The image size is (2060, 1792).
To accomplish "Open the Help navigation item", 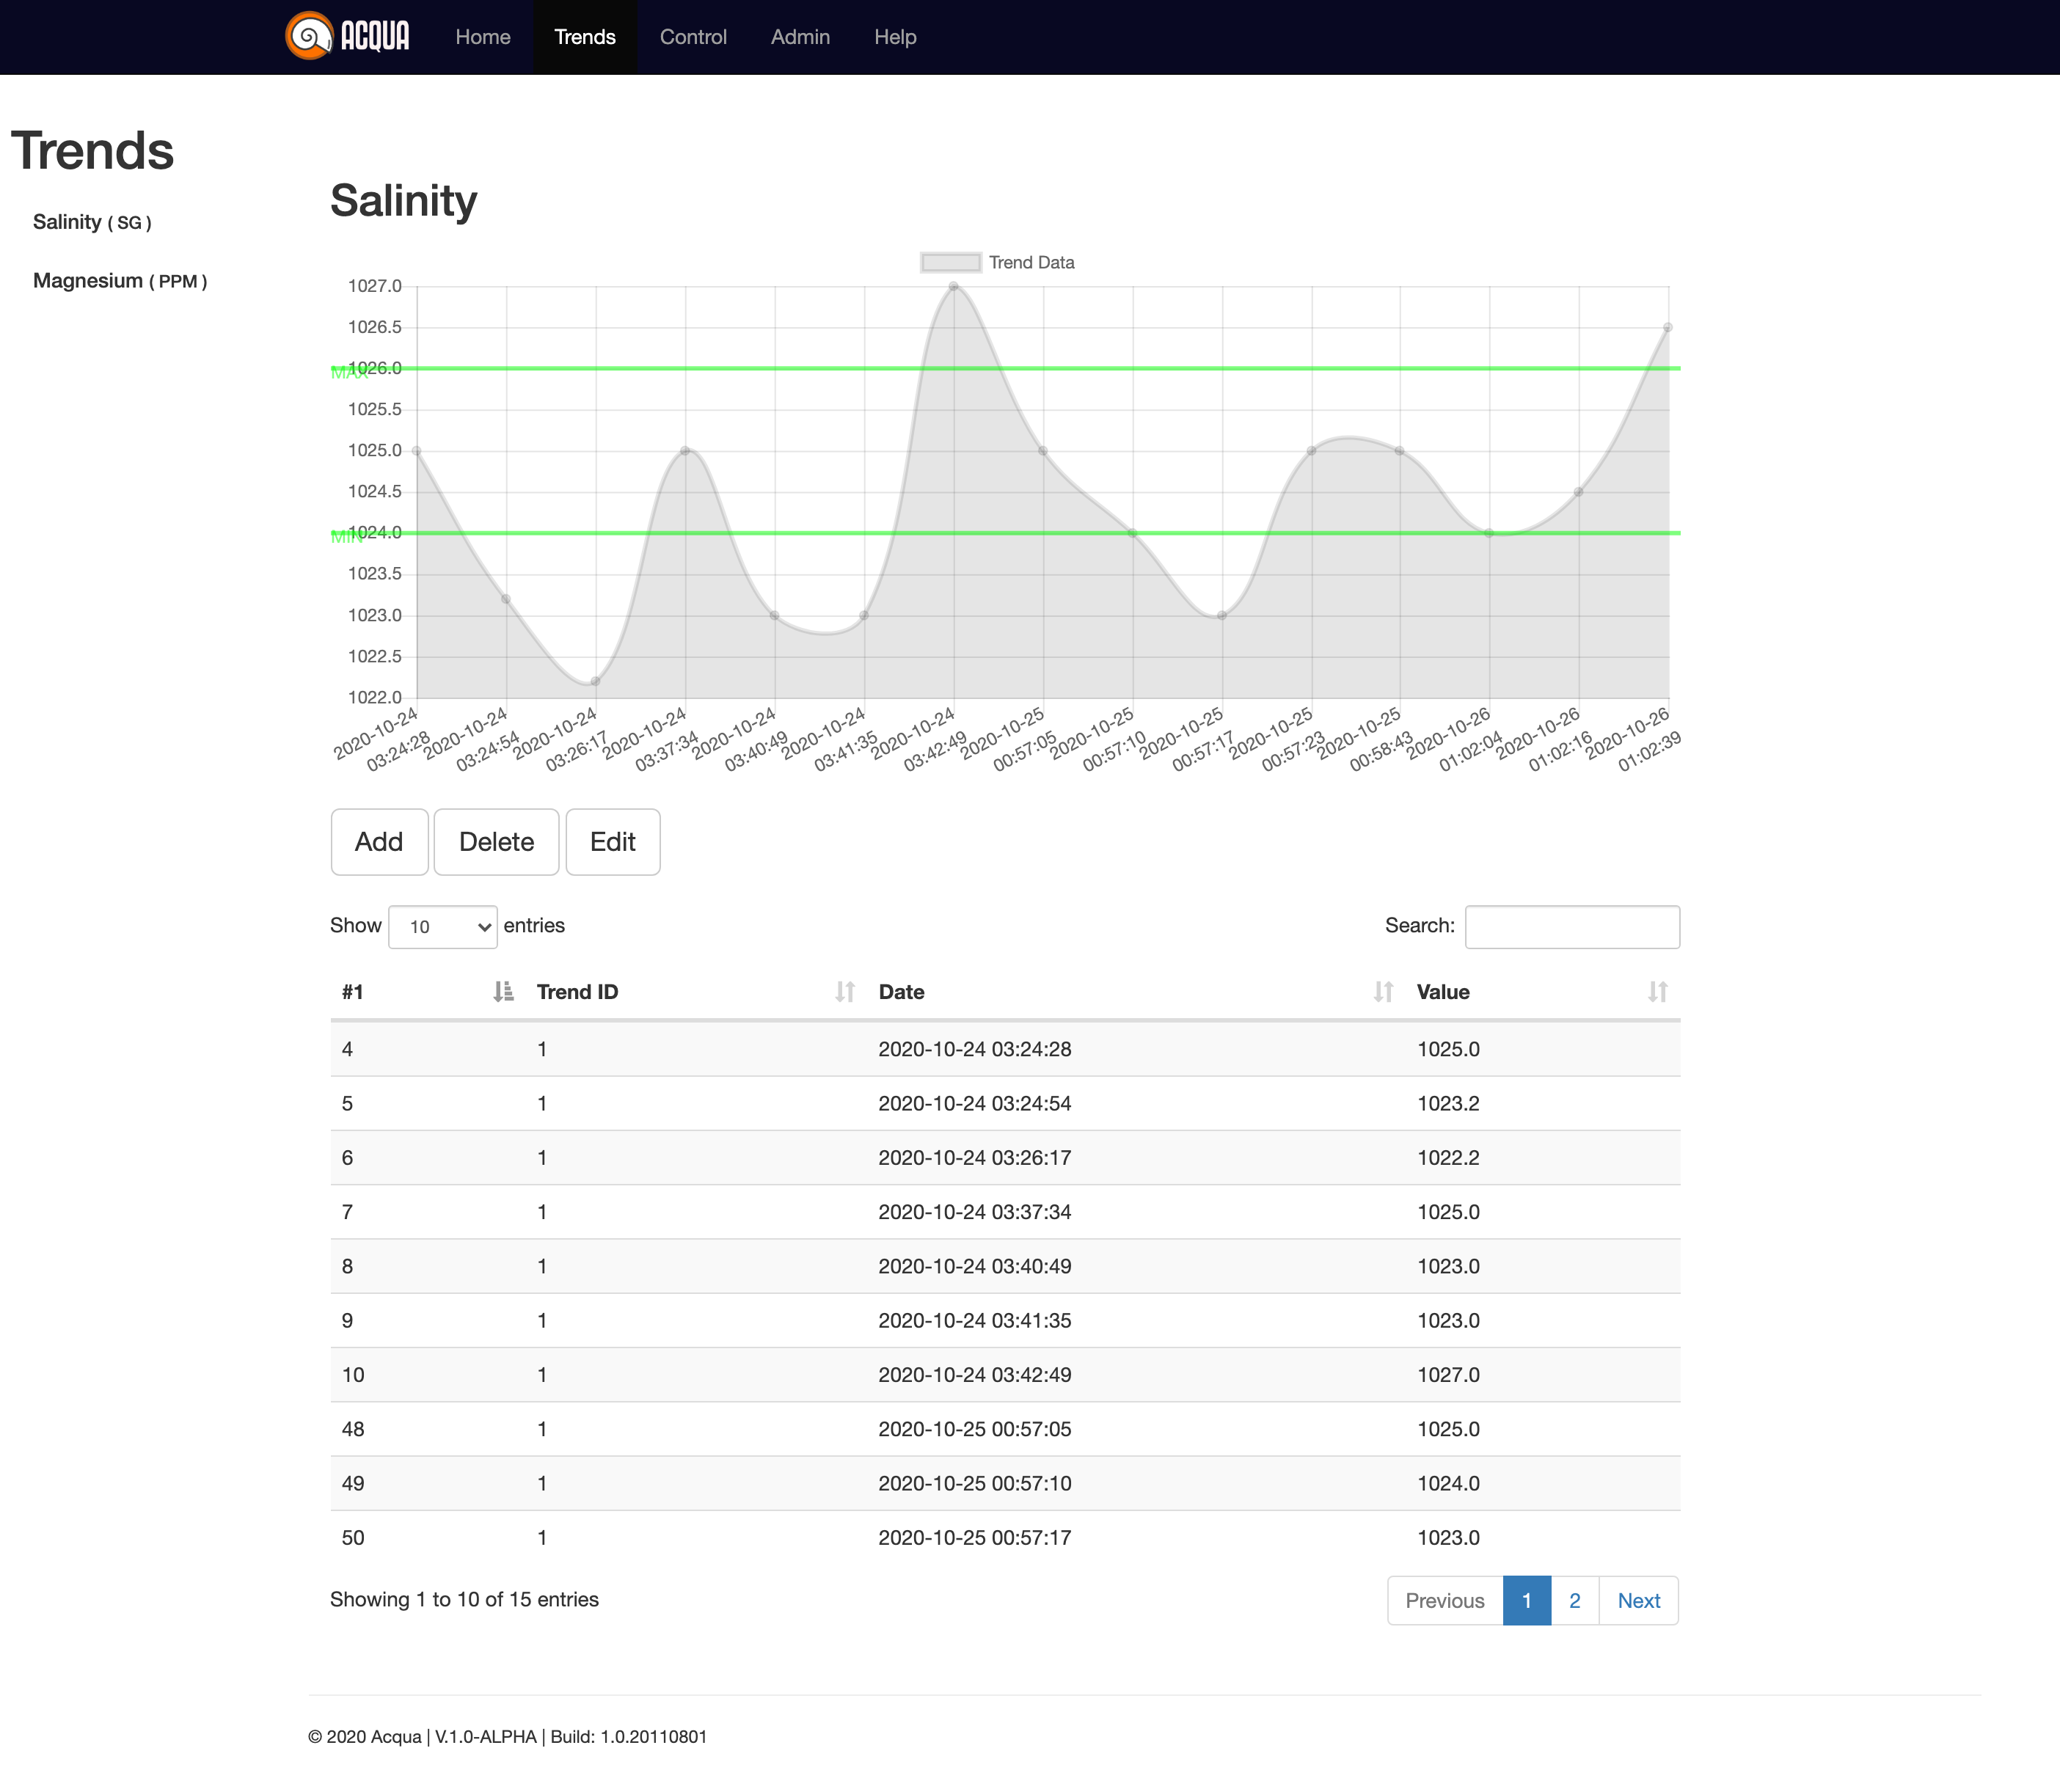I will pos(895,37).
